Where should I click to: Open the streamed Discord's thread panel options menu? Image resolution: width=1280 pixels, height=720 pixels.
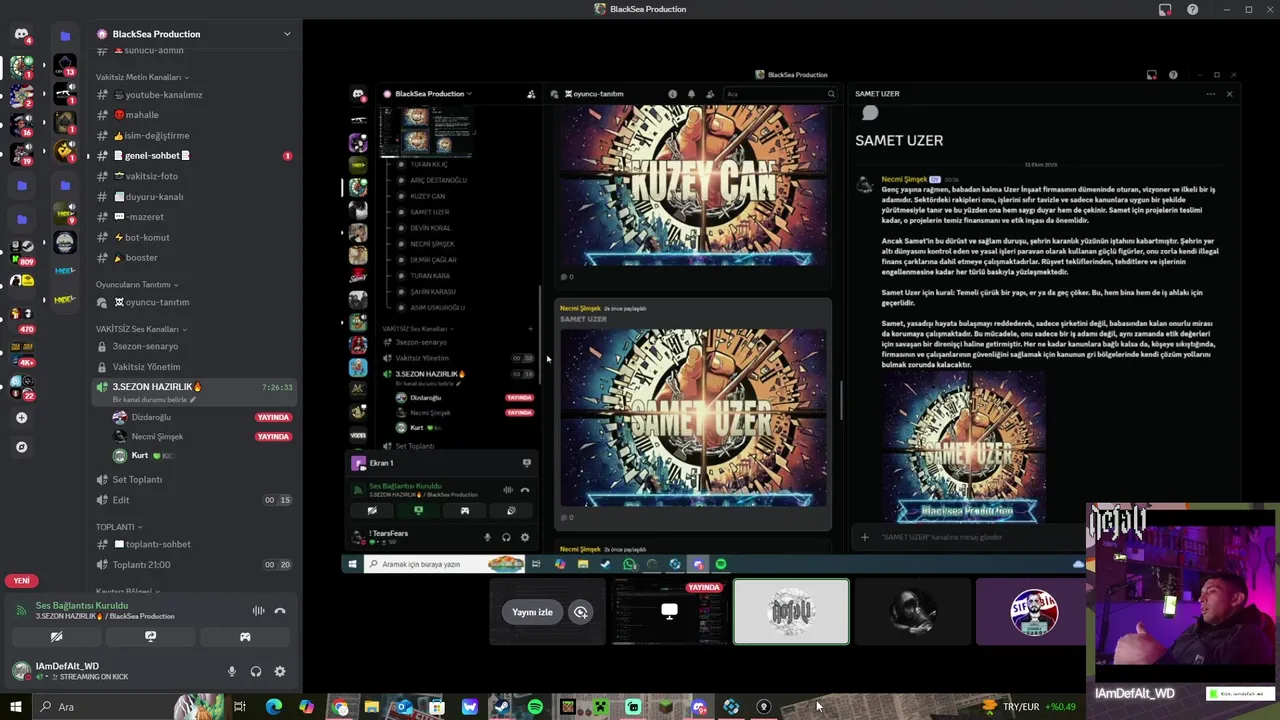point(1210,94)
